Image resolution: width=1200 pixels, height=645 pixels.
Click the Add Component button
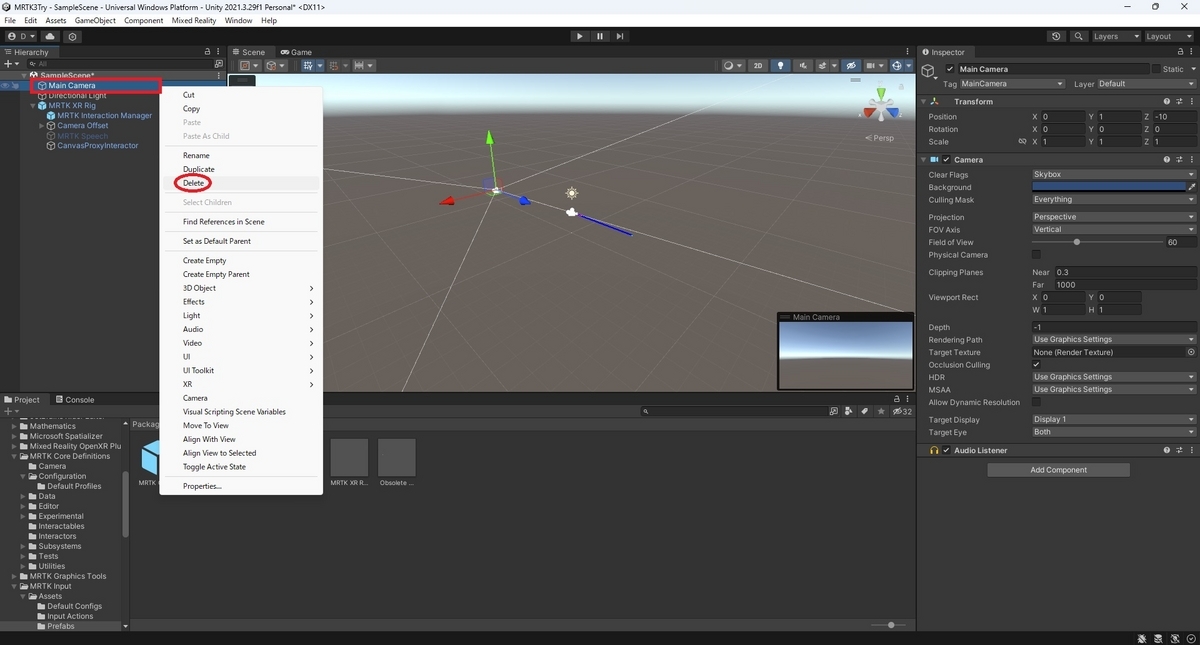pyautogui.click(x=1058, y=470)
